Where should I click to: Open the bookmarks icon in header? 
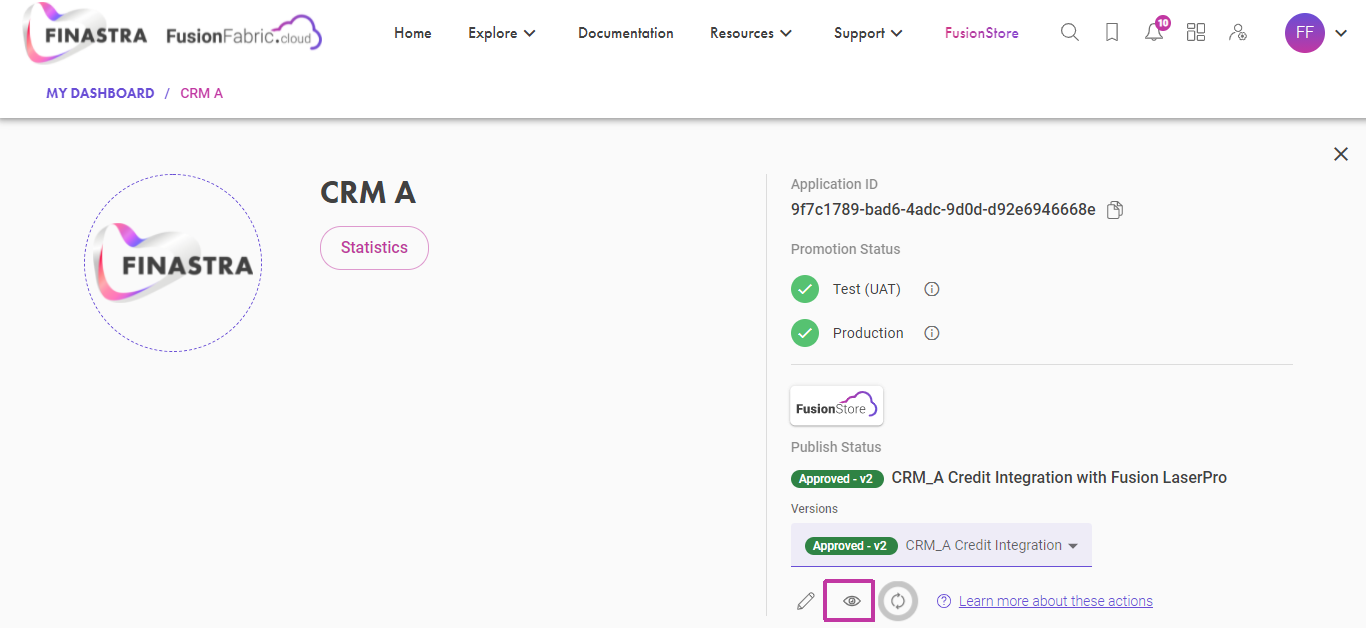(x=1112, y=33)
